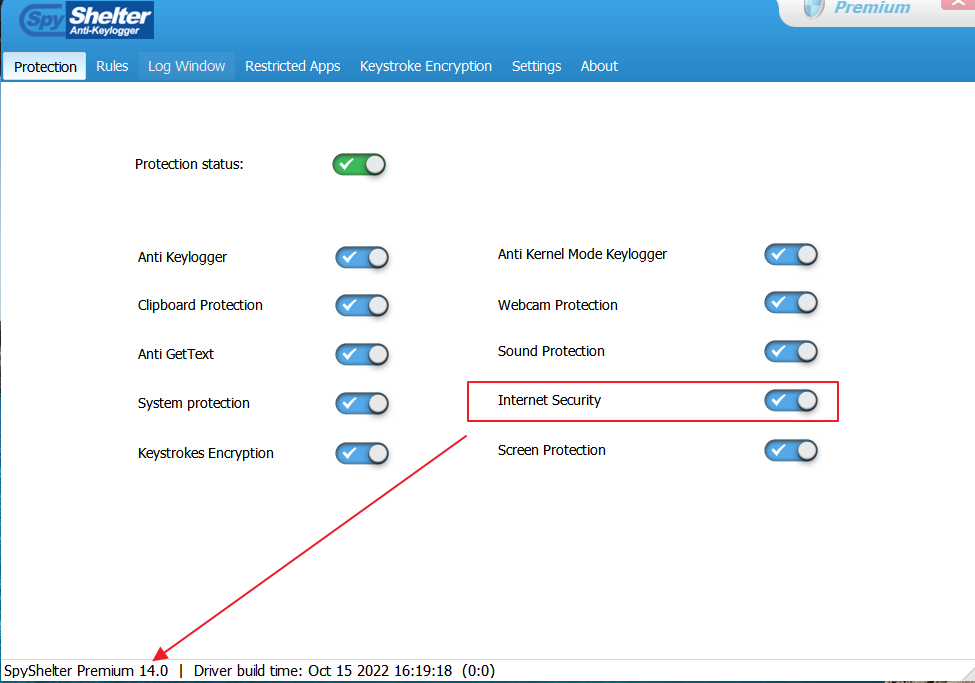Click the Premium label text

872,7
